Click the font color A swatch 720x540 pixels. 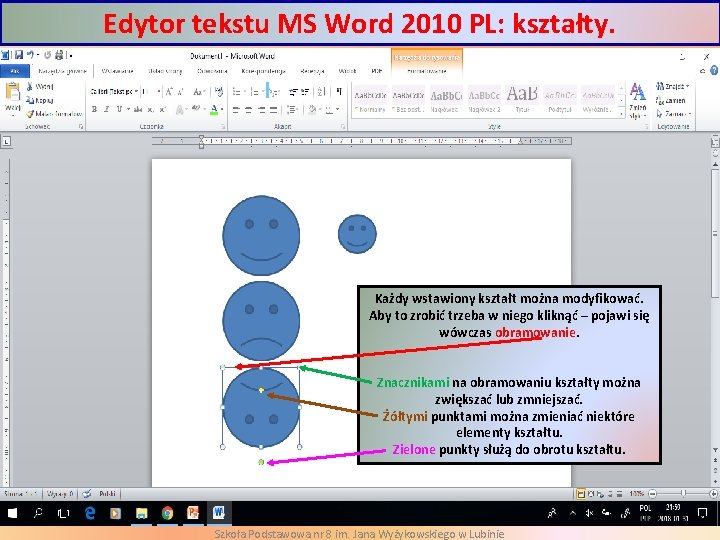click(x=214, y=110)
